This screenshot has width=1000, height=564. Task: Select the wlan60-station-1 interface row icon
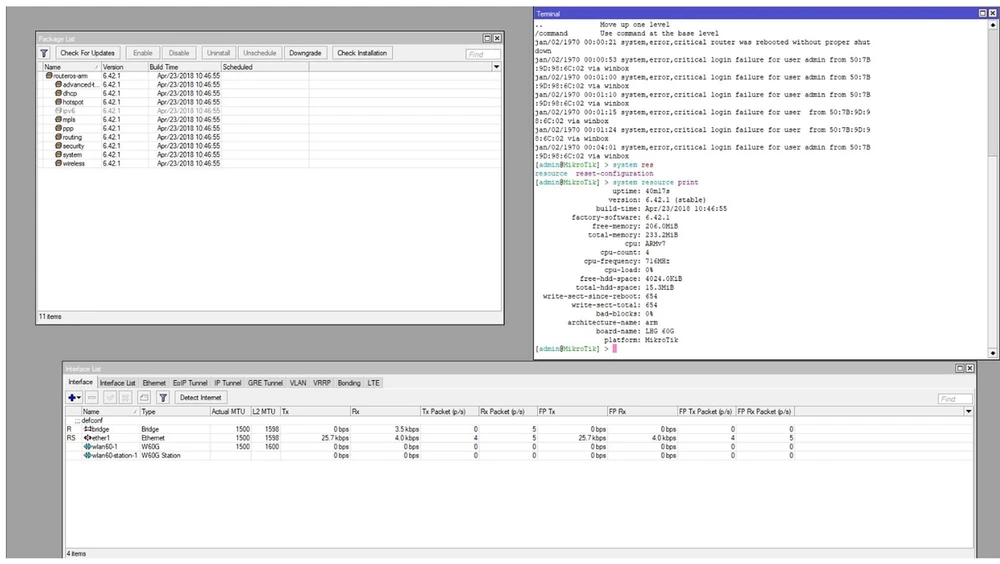click(x=87, y=456)
